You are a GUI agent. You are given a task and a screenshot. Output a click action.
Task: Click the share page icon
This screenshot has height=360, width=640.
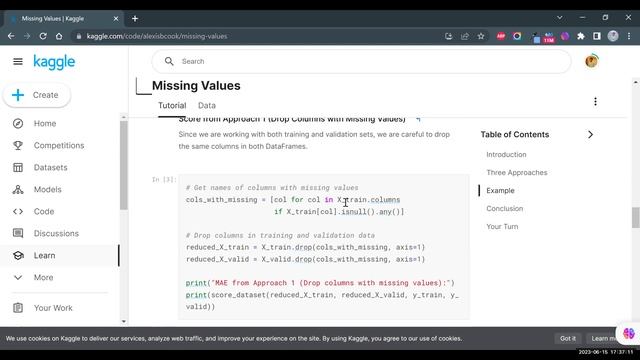point(464,36)
